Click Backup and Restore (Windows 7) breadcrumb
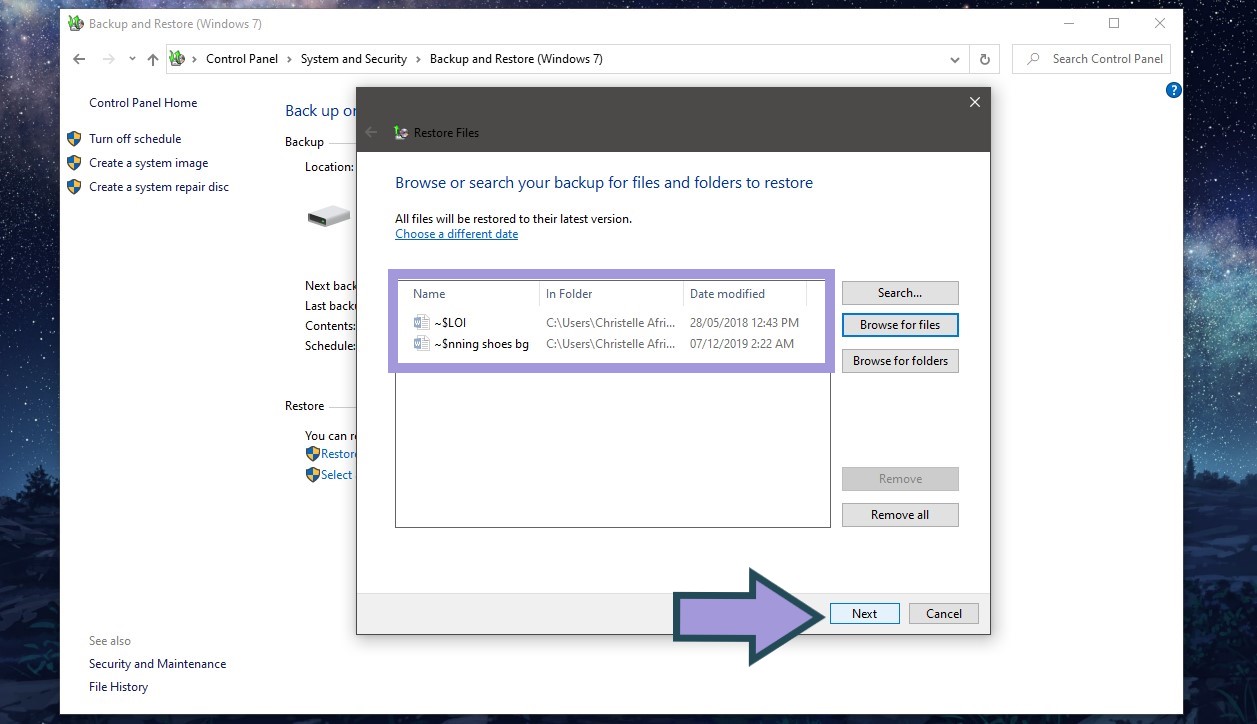The width and height of the screenshot is (1257, 724). (516, 59)
